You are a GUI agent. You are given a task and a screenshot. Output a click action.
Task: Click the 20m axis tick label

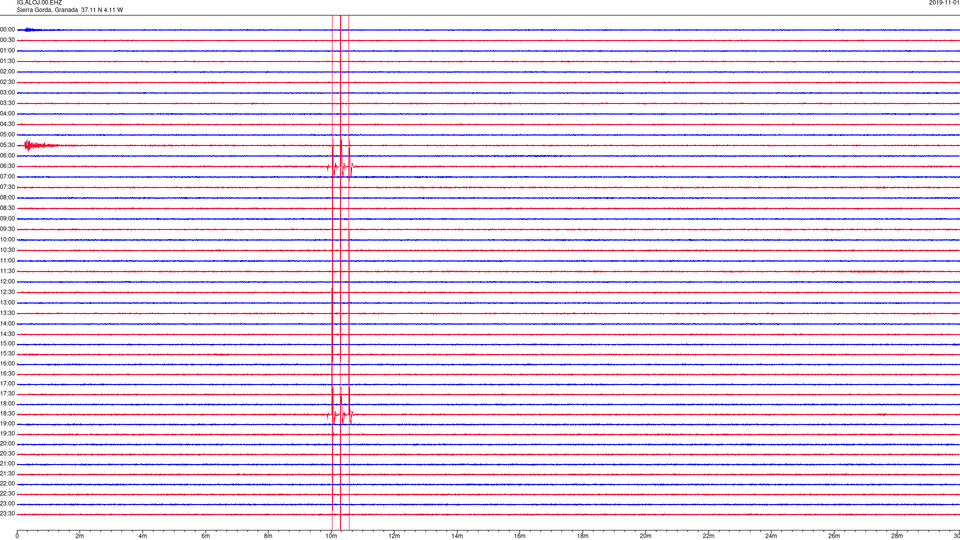646,536
